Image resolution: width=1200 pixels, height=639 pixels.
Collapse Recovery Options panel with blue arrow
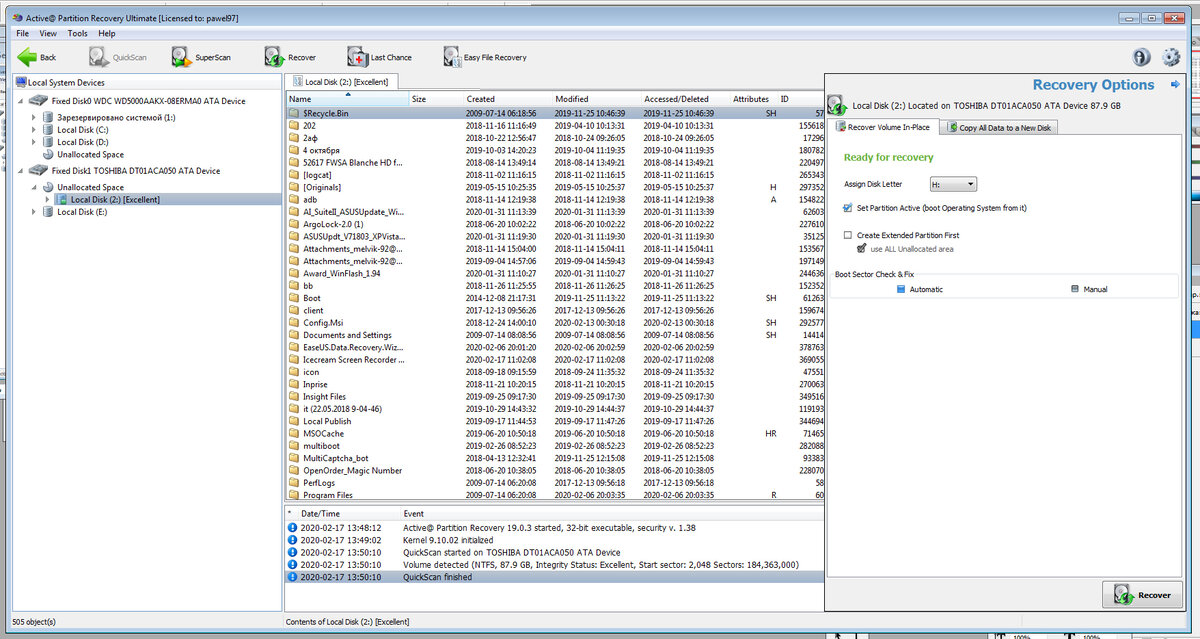pos(1174,85)
